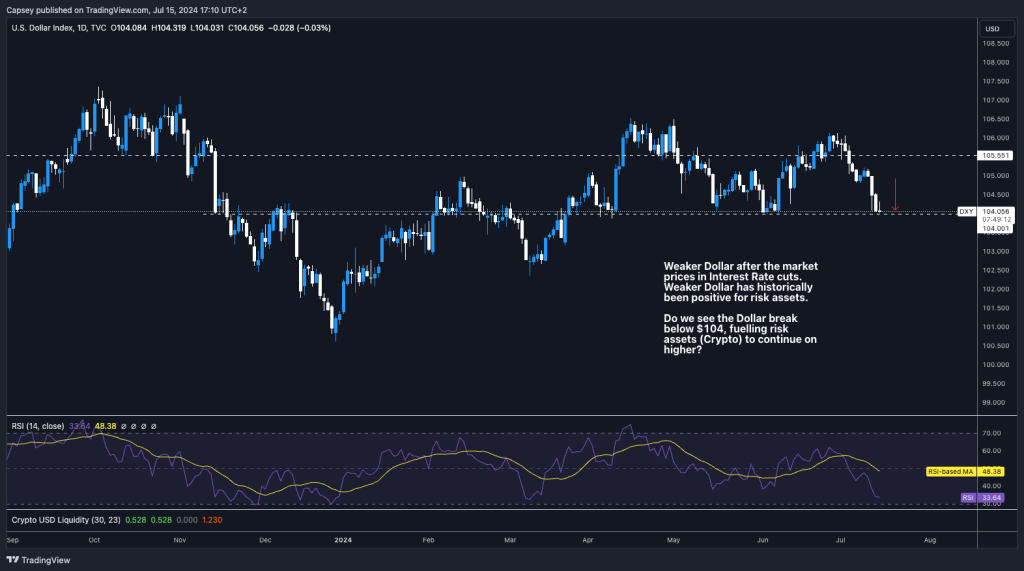Click the 102.000 price axis value
Image resolution: width=1024 pixels, height=571 pixels.
click(x=995, y=289)
